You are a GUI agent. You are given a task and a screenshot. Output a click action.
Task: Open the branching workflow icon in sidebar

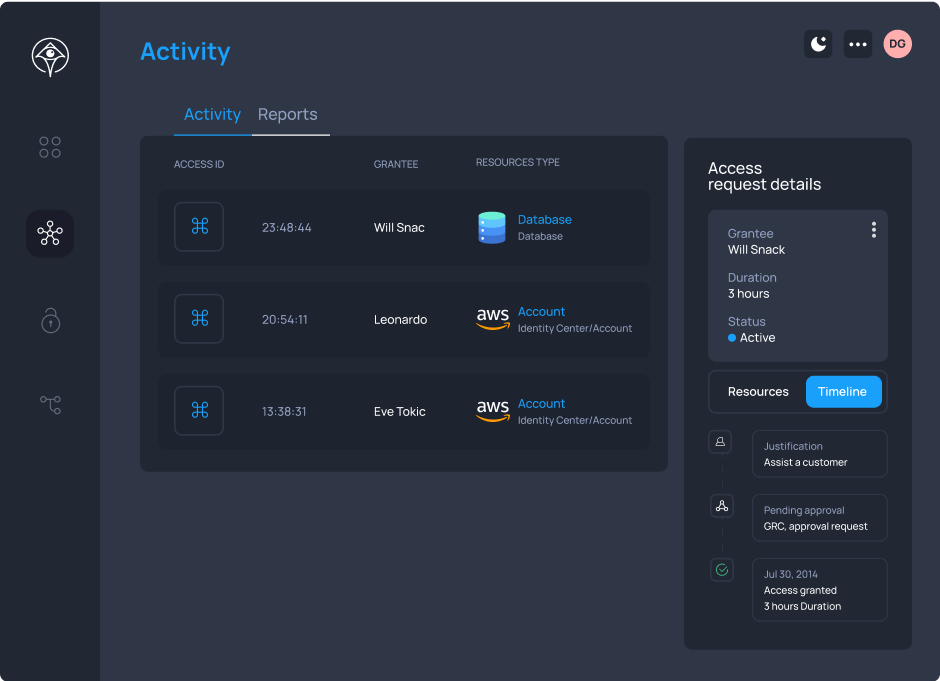coord(49,404)
